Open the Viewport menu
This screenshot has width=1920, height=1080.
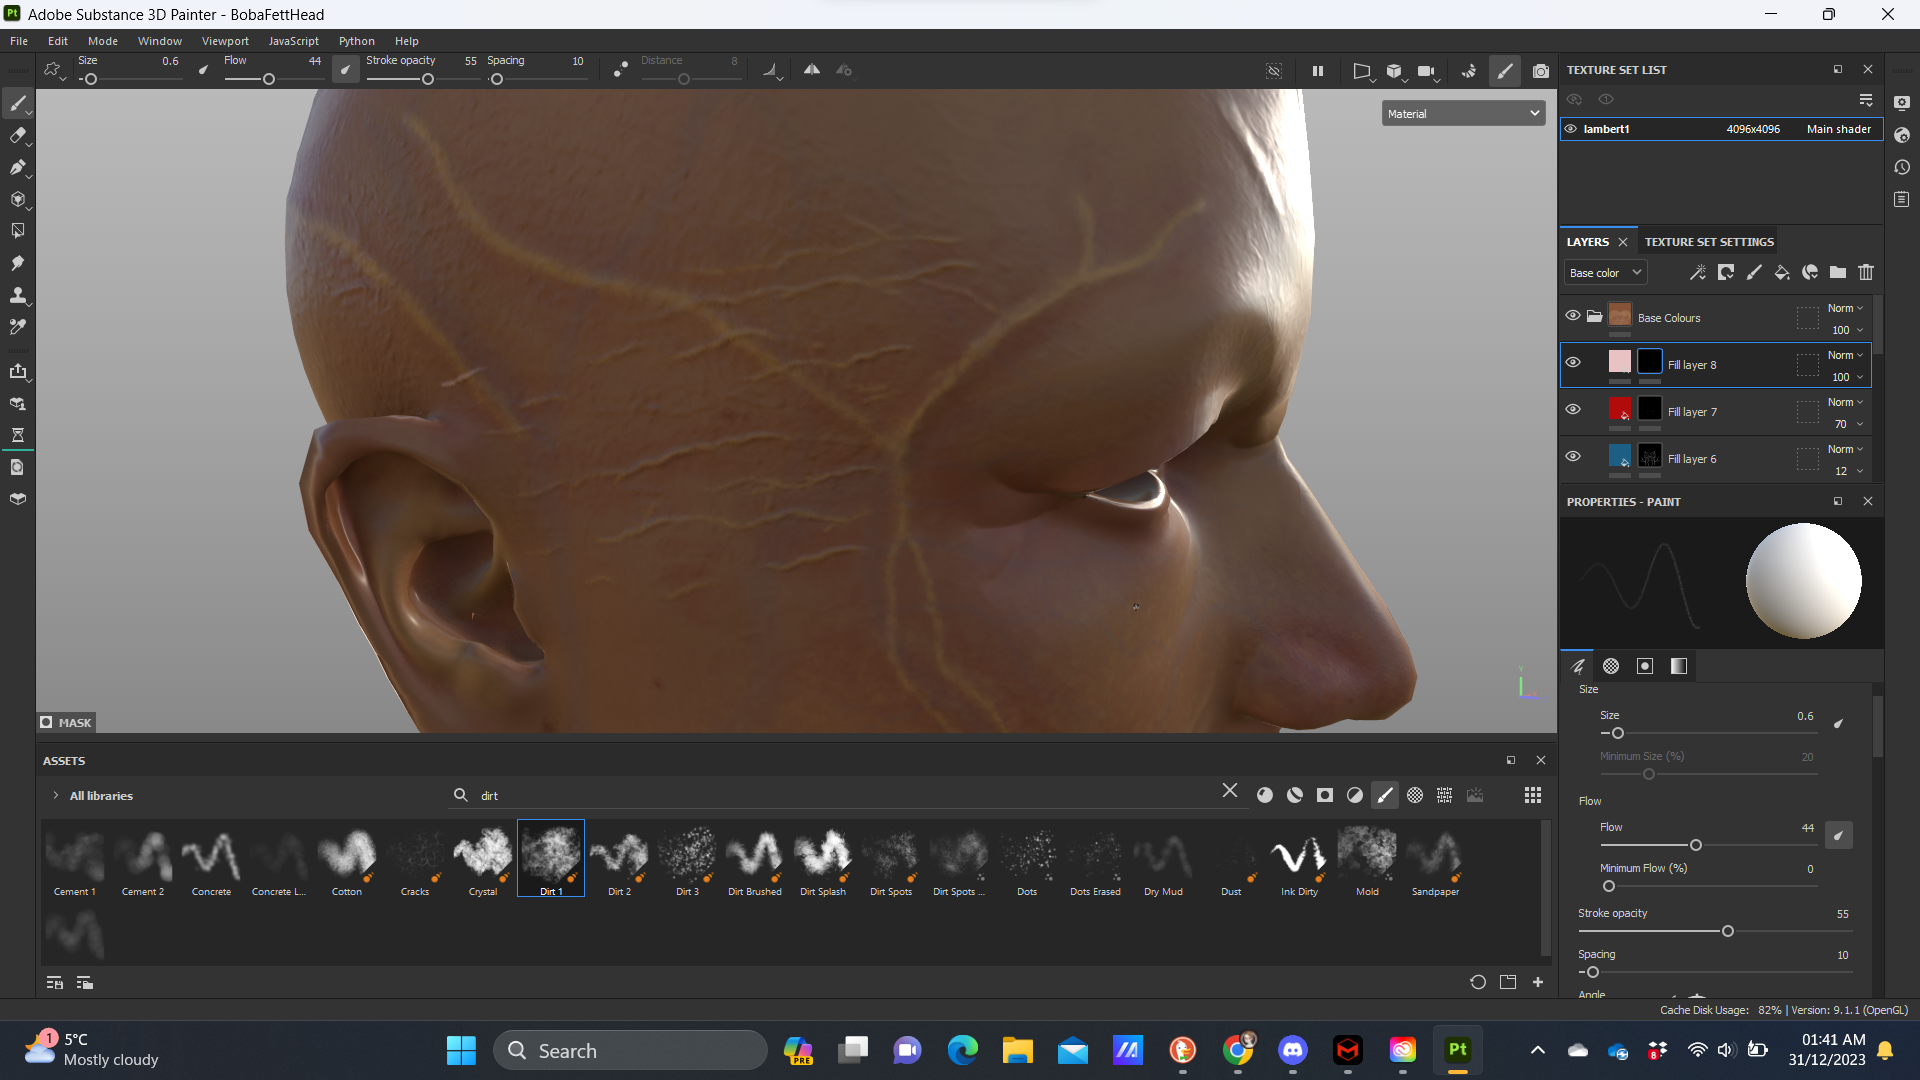point(225,41)
